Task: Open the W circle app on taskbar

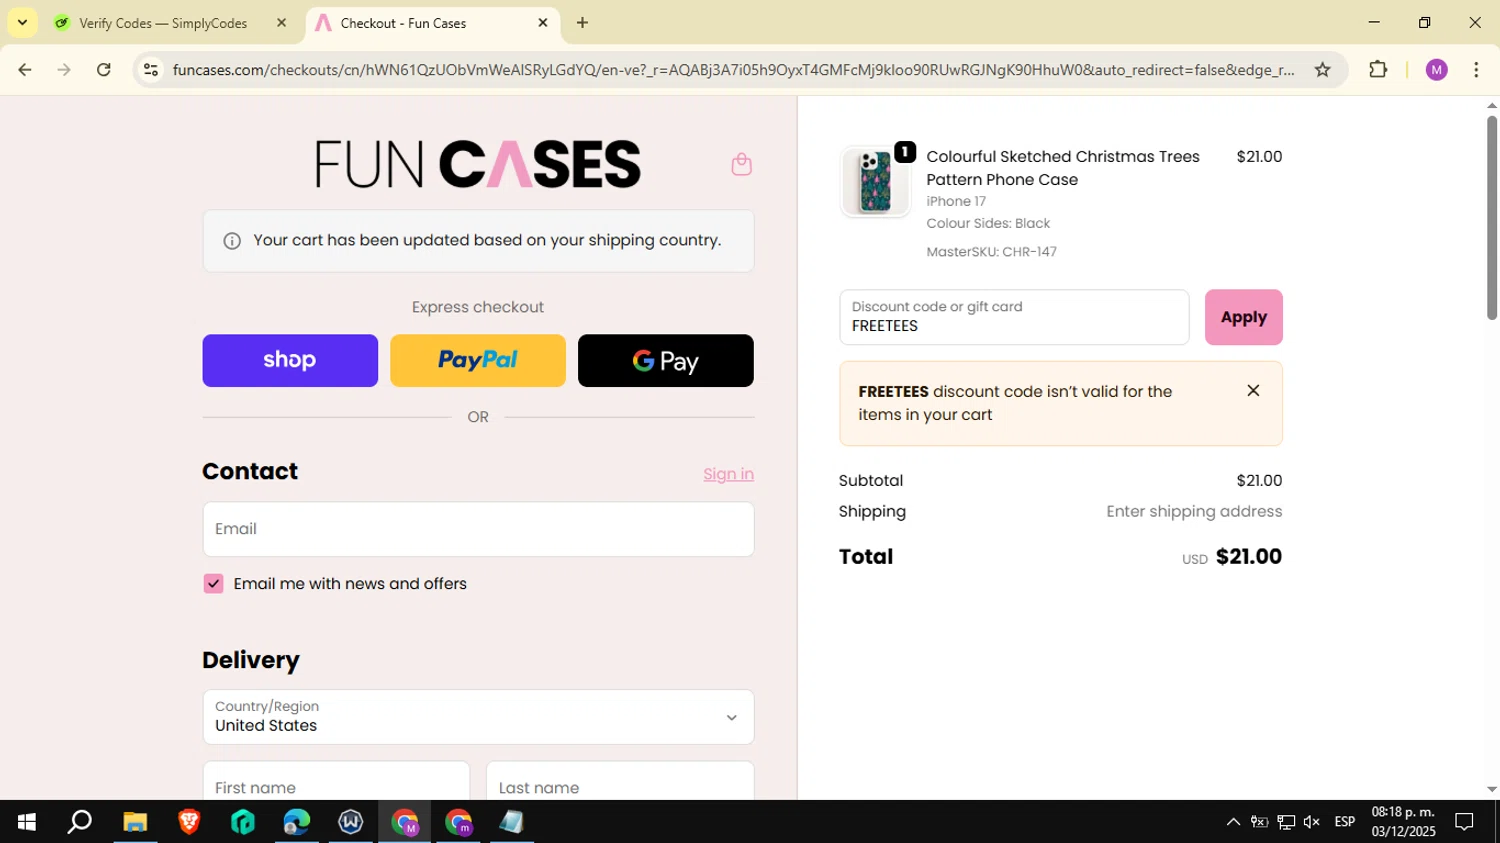Action: tap(351, 822)
